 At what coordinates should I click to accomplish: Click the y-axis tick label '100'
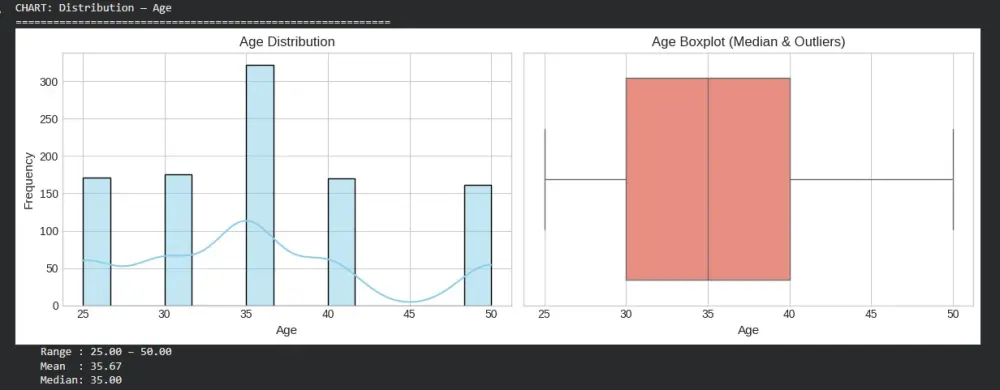point(49,231)
